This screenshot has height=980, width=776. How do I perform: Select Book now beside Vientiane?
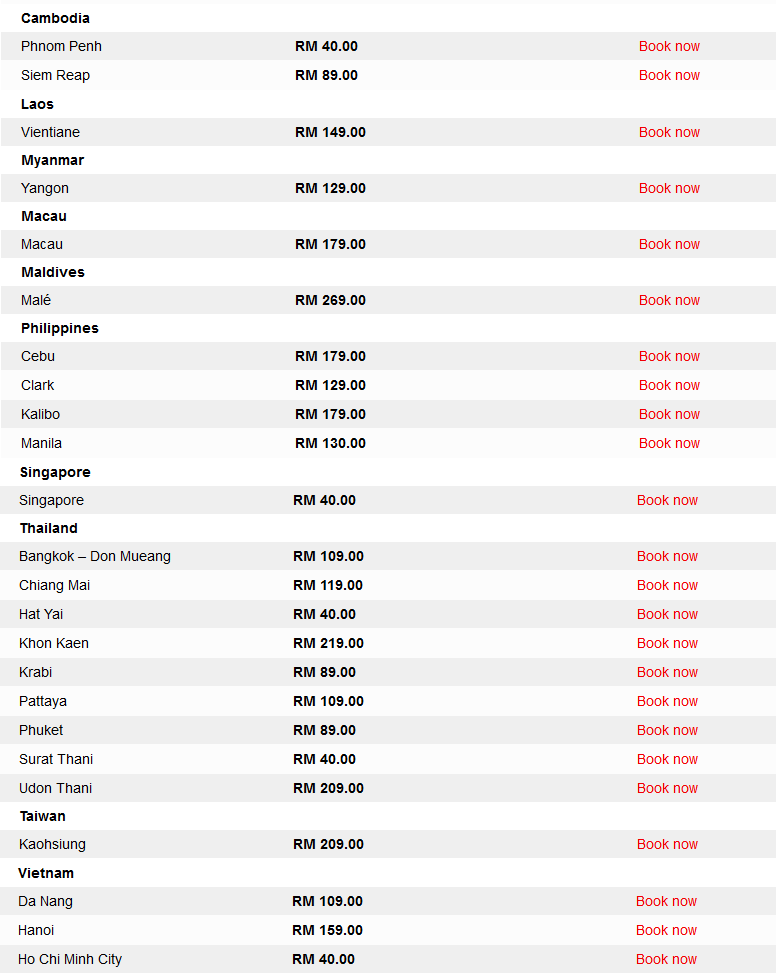coord(669,132)
